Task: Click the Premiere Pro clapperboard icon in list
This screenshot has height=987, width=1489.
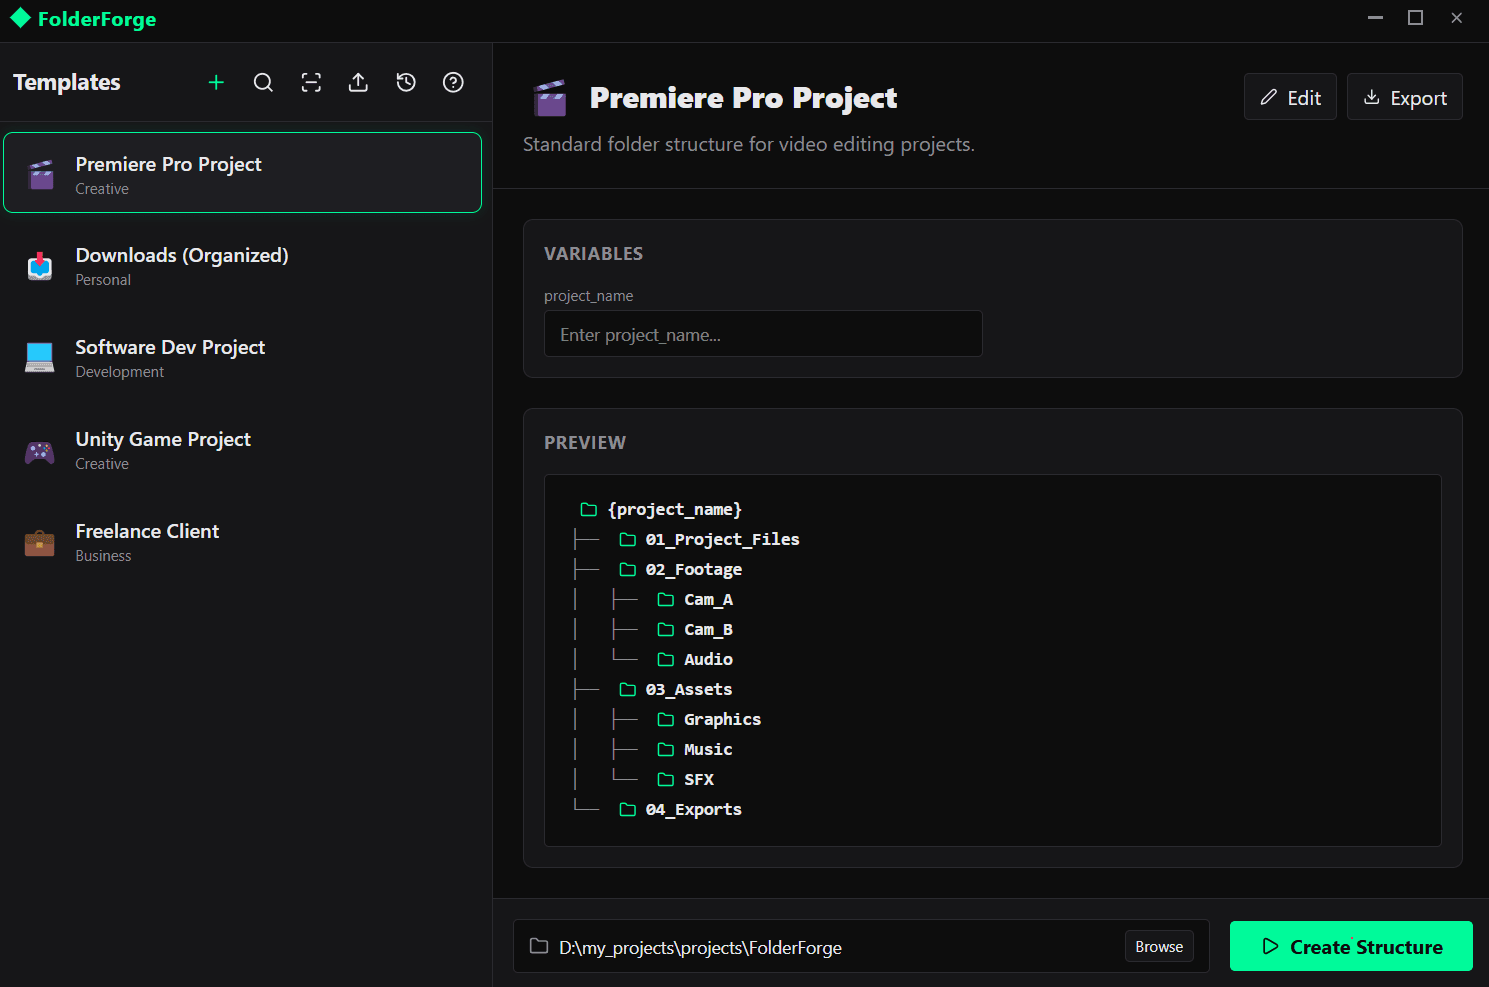Action: (x=40, y=175)
